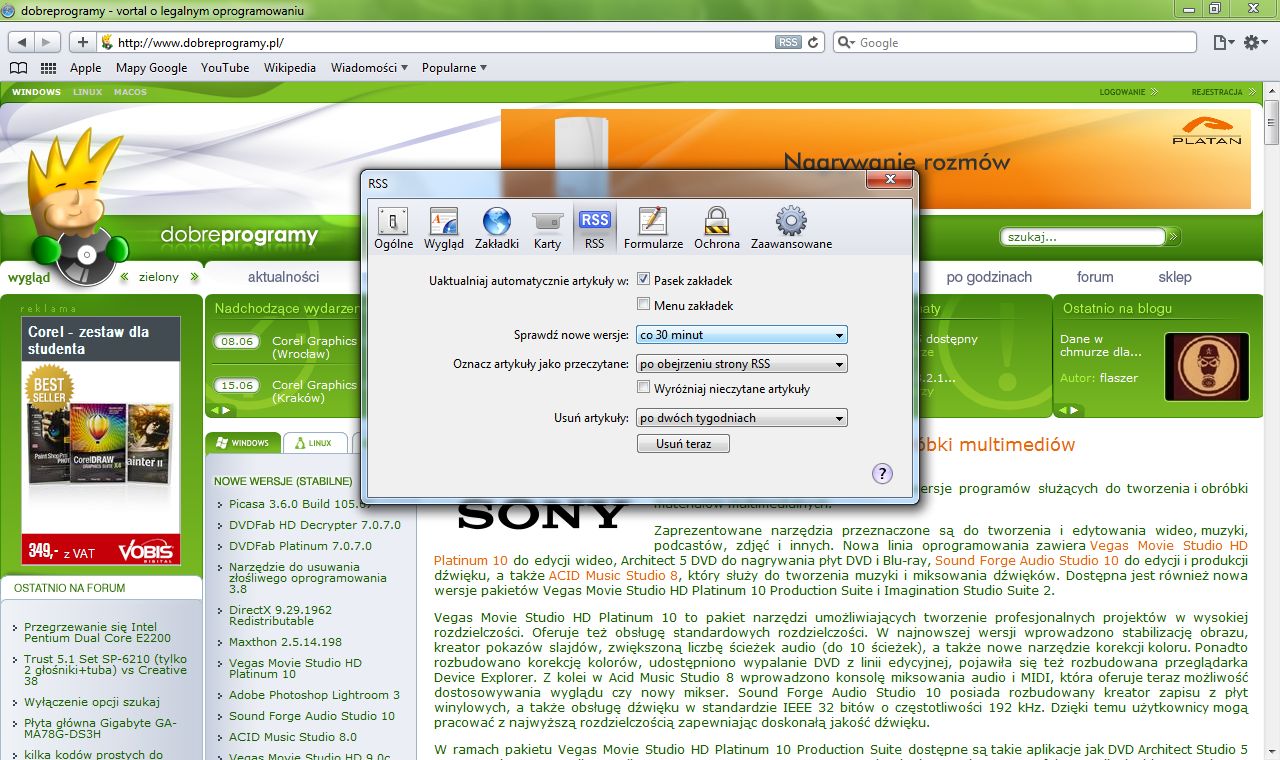Open the Karty preferences pane
1280x760 pixels.
547,228
